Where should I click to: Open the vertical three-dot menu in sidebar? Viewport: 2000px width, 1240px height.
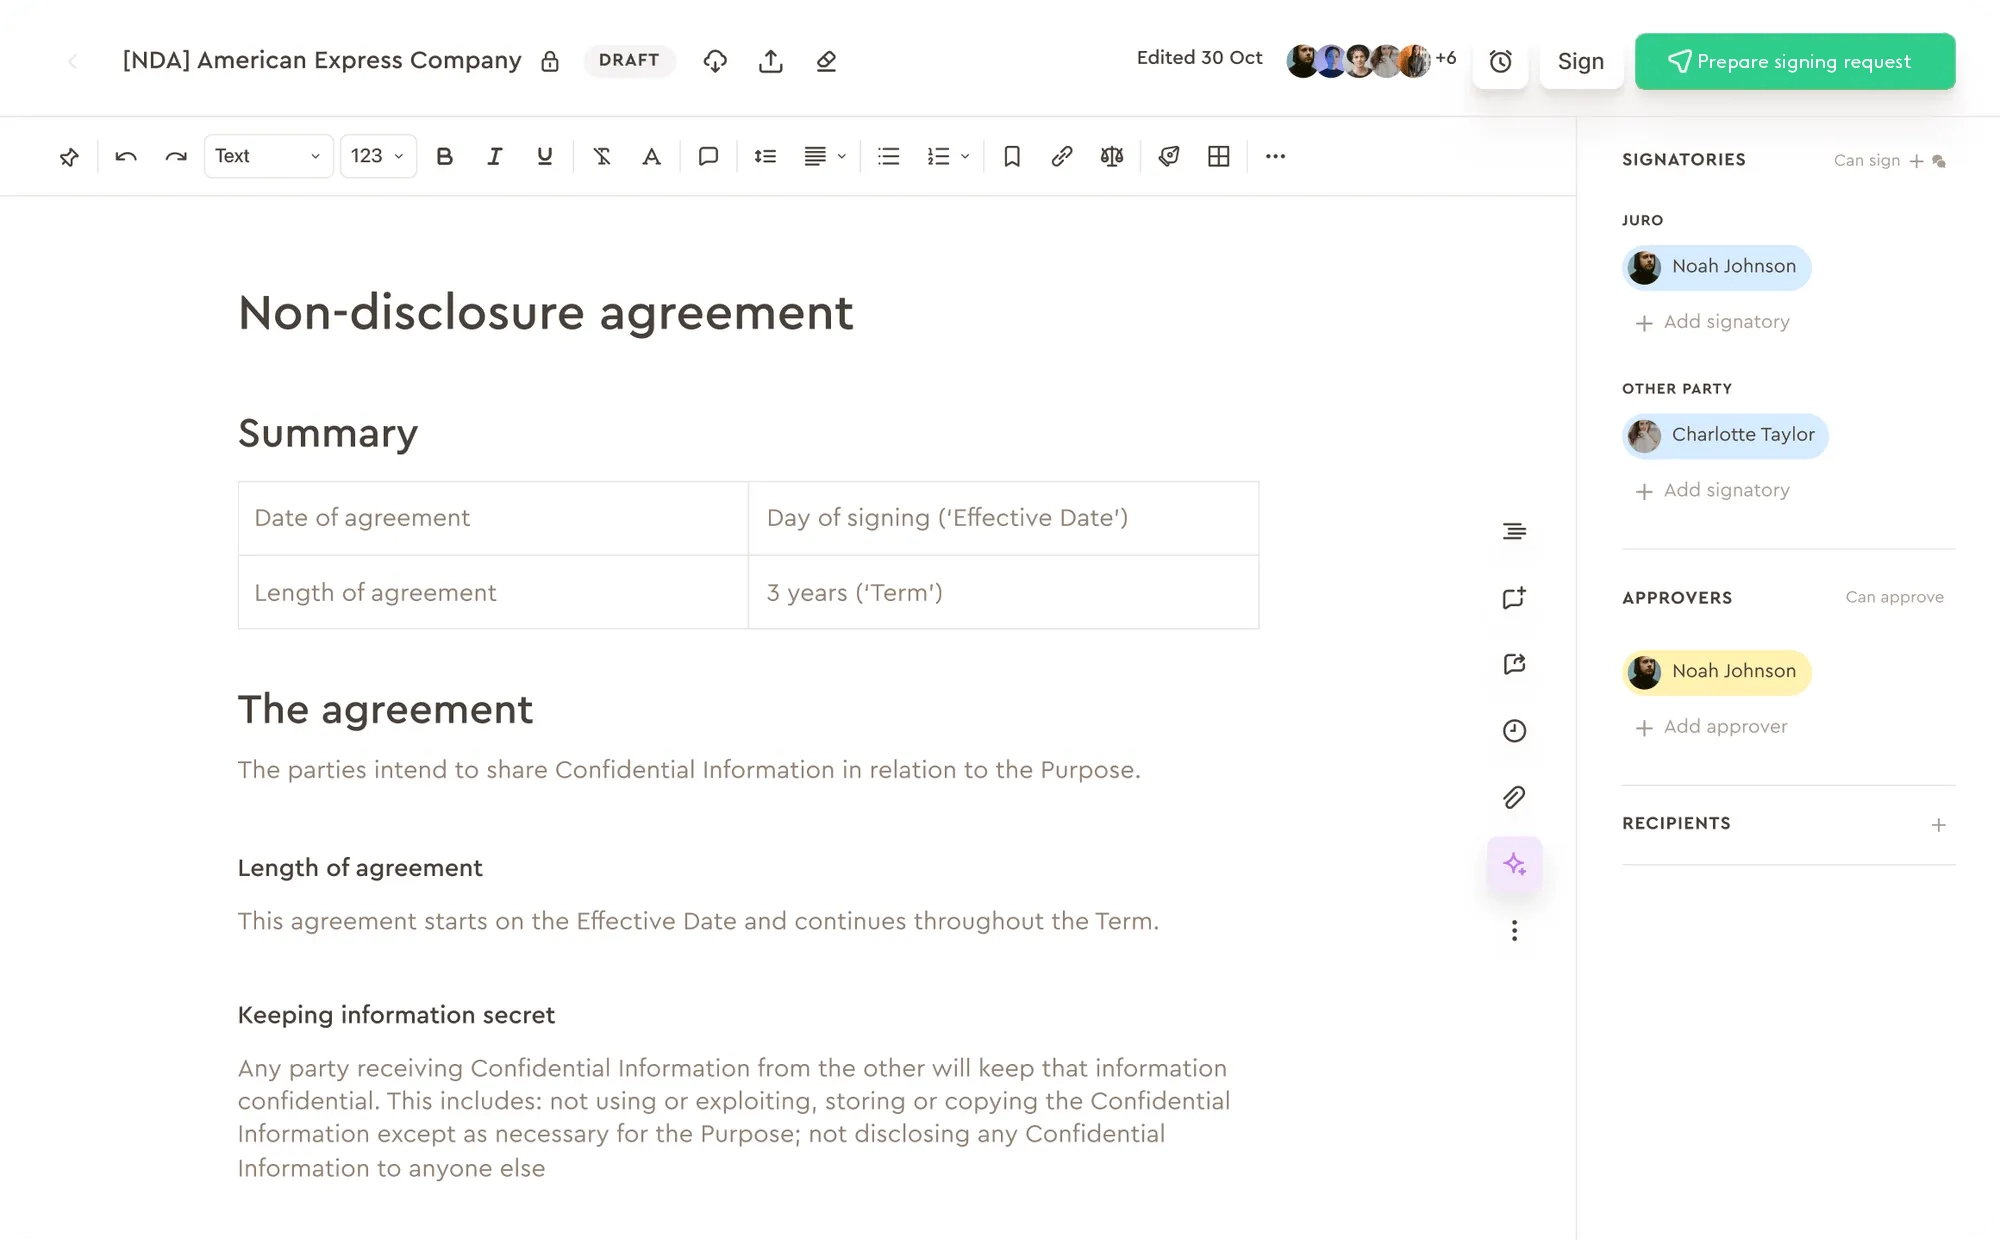1514,931
